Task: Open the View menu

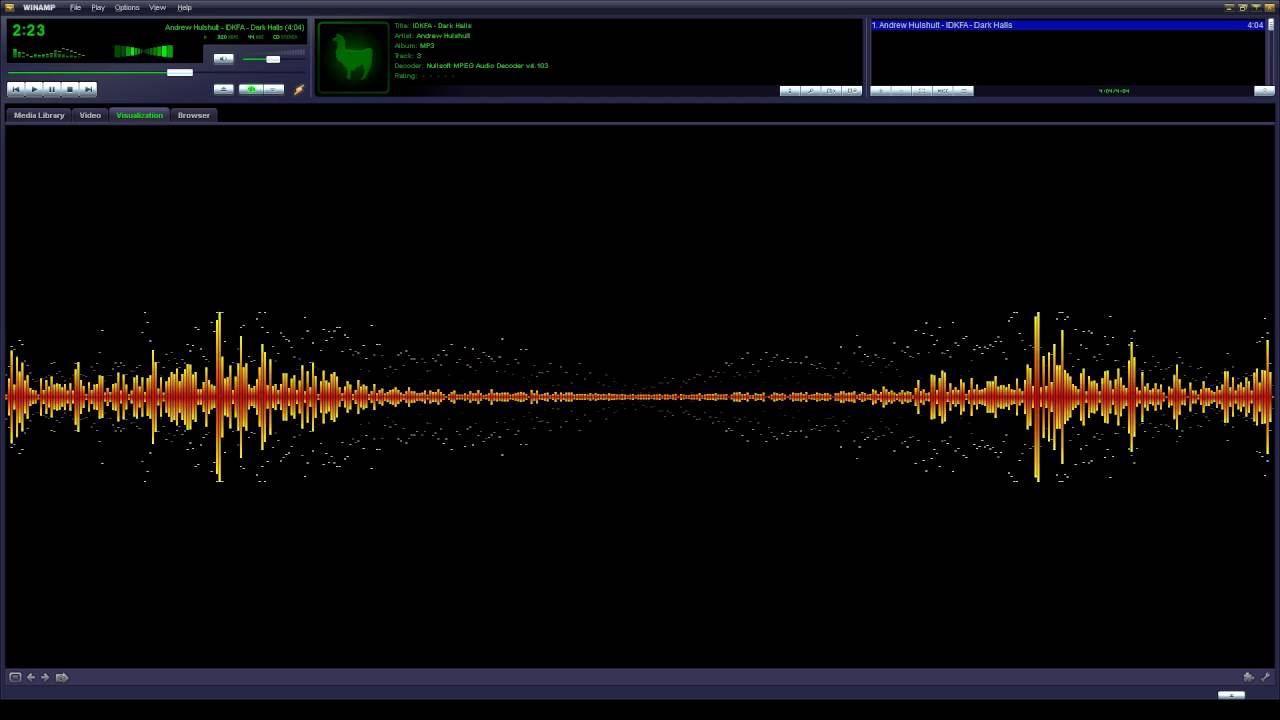Action: click(x=157, y=7)
